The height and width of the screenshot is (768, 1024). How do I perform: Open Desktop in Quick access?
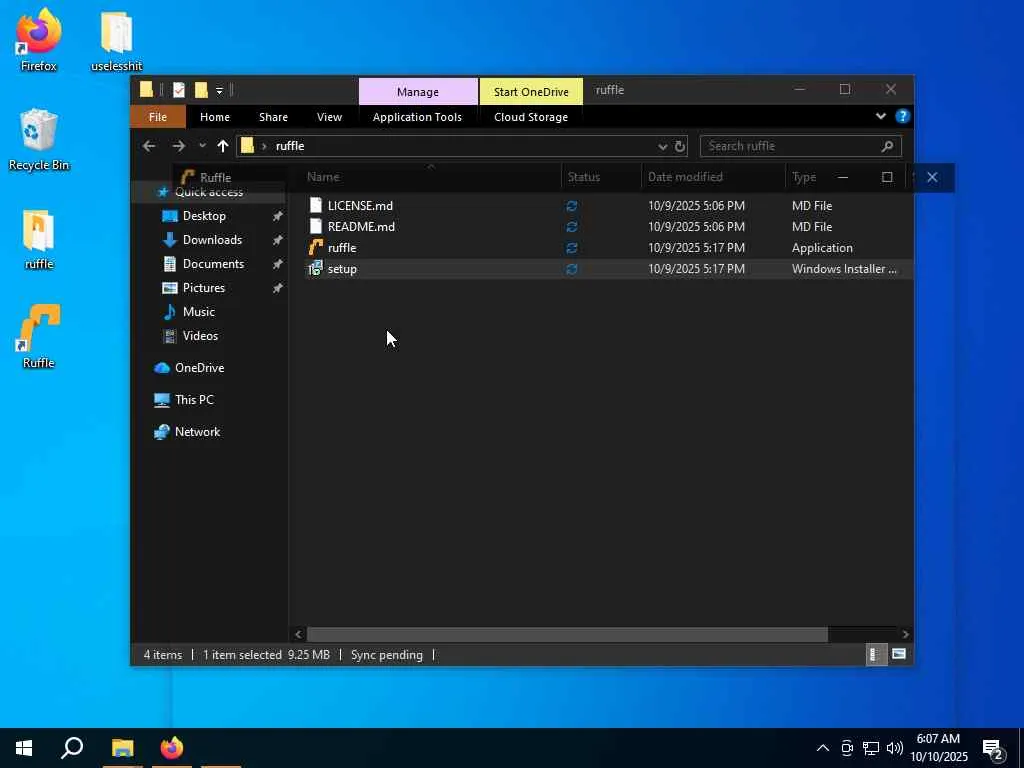click(204, 216)
